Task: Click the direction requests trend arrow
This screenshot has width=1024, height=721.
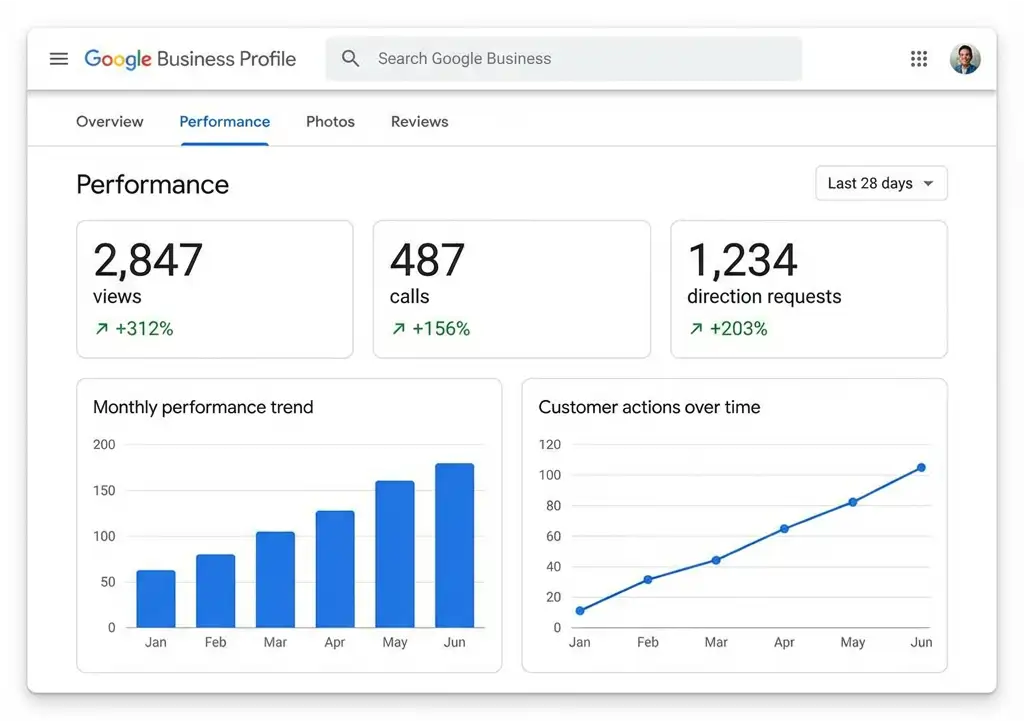Action: click(x=696, y=328)
